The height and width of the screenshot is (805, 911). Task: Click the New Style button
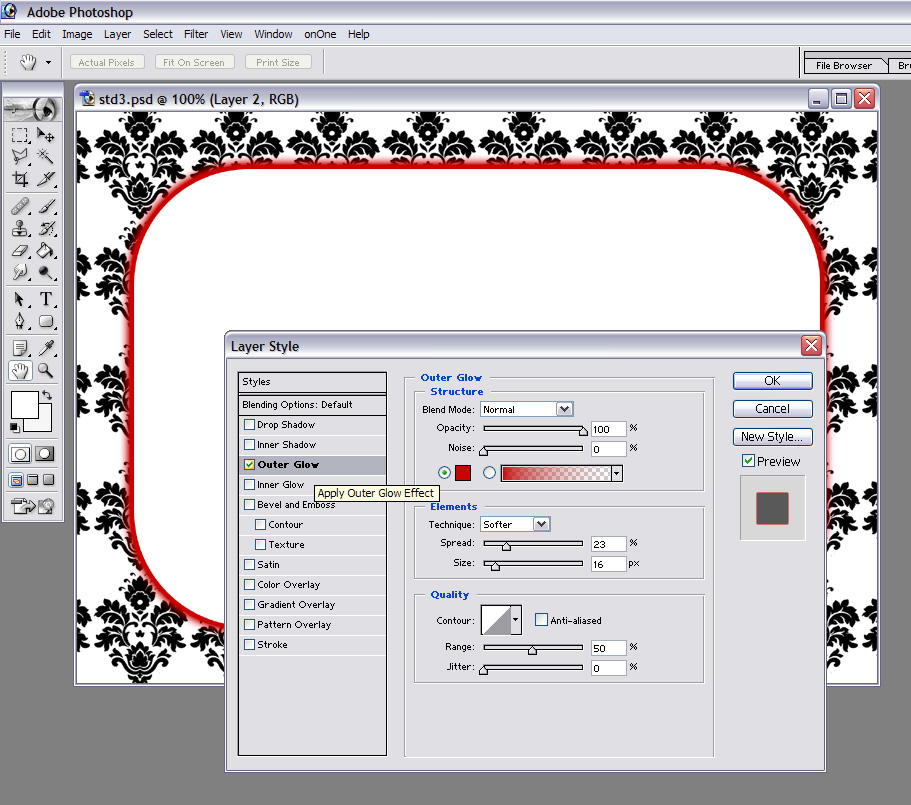(x=772, y=436)
